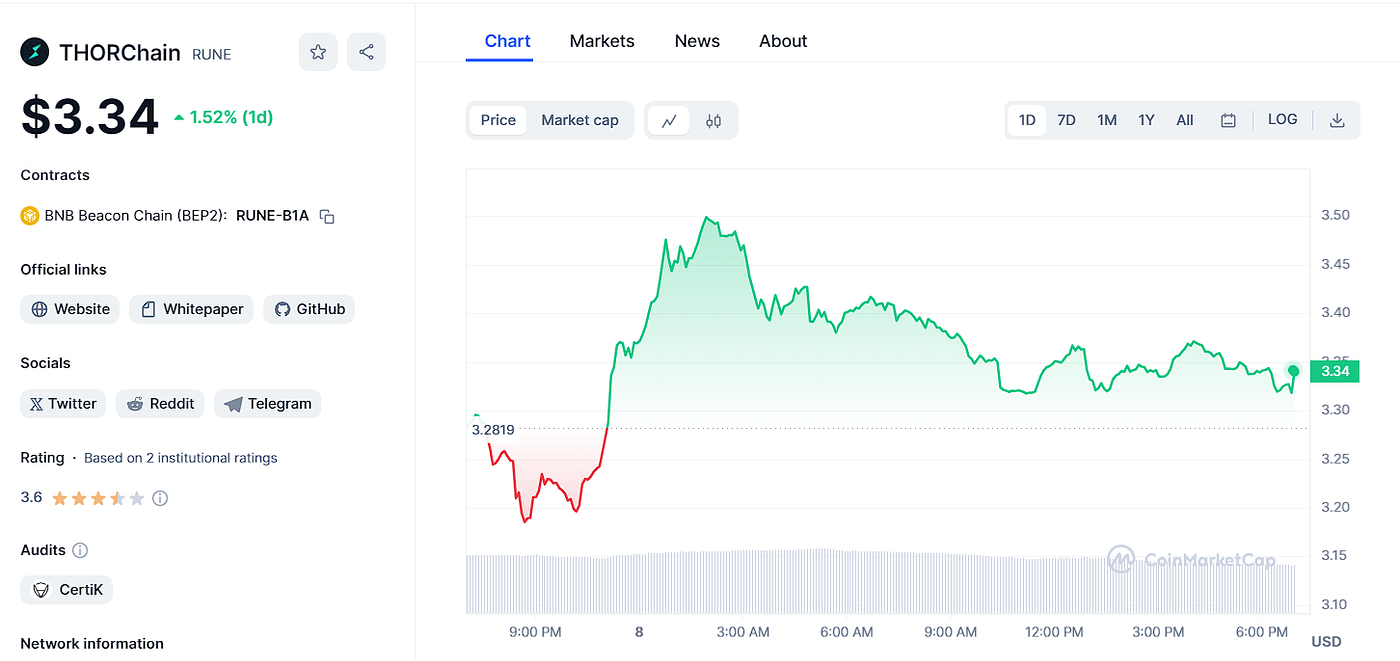Click the 3.2819 opening price label

493,430
